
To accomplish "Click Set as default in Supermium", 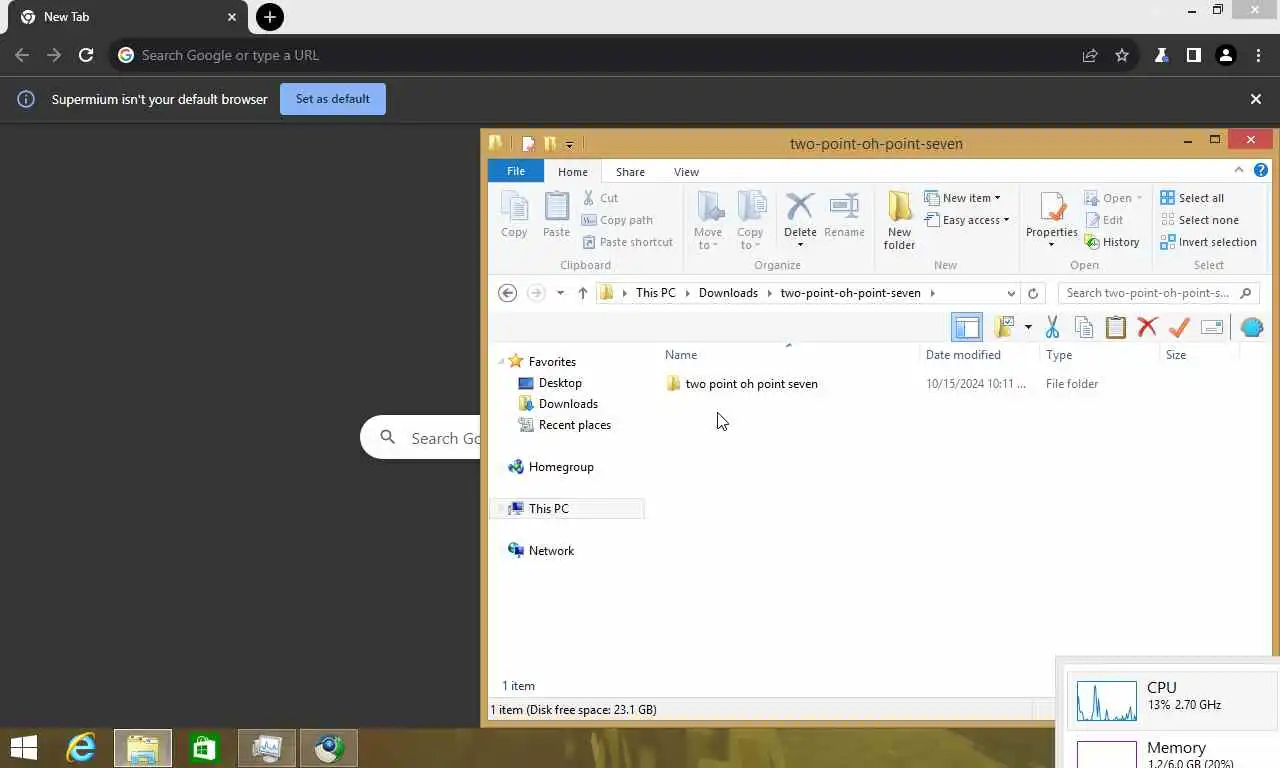I will (x=333, y=99).
